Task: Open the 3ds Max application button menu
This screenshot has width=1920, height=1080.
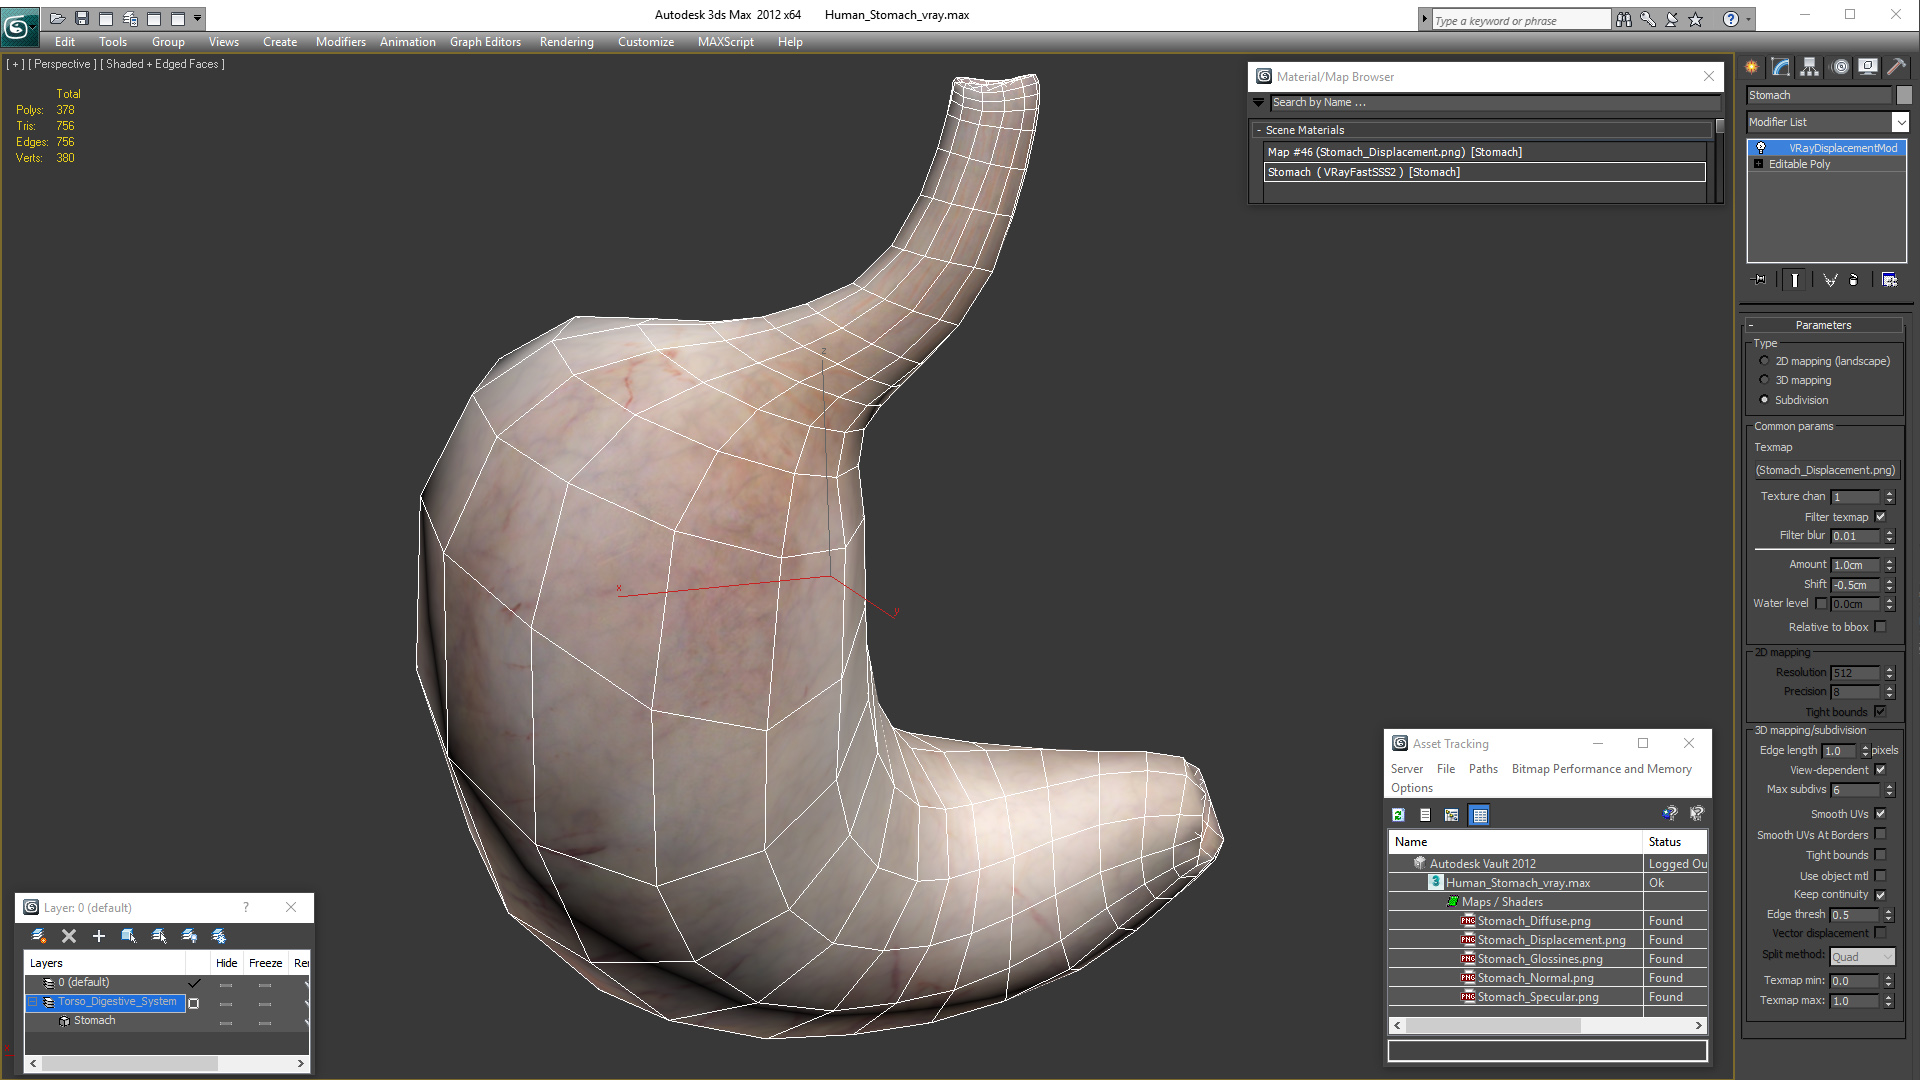Action: [x=18, y=26]
